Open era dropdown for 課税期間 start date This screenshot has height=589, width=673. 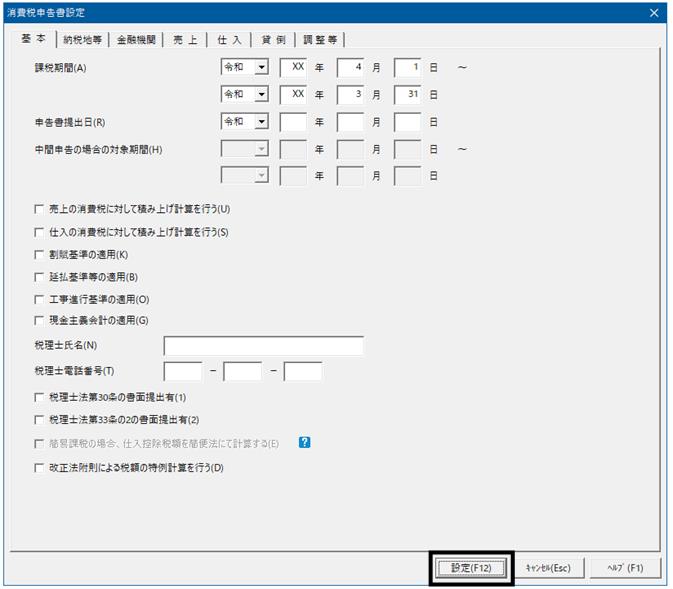(261, 67)
